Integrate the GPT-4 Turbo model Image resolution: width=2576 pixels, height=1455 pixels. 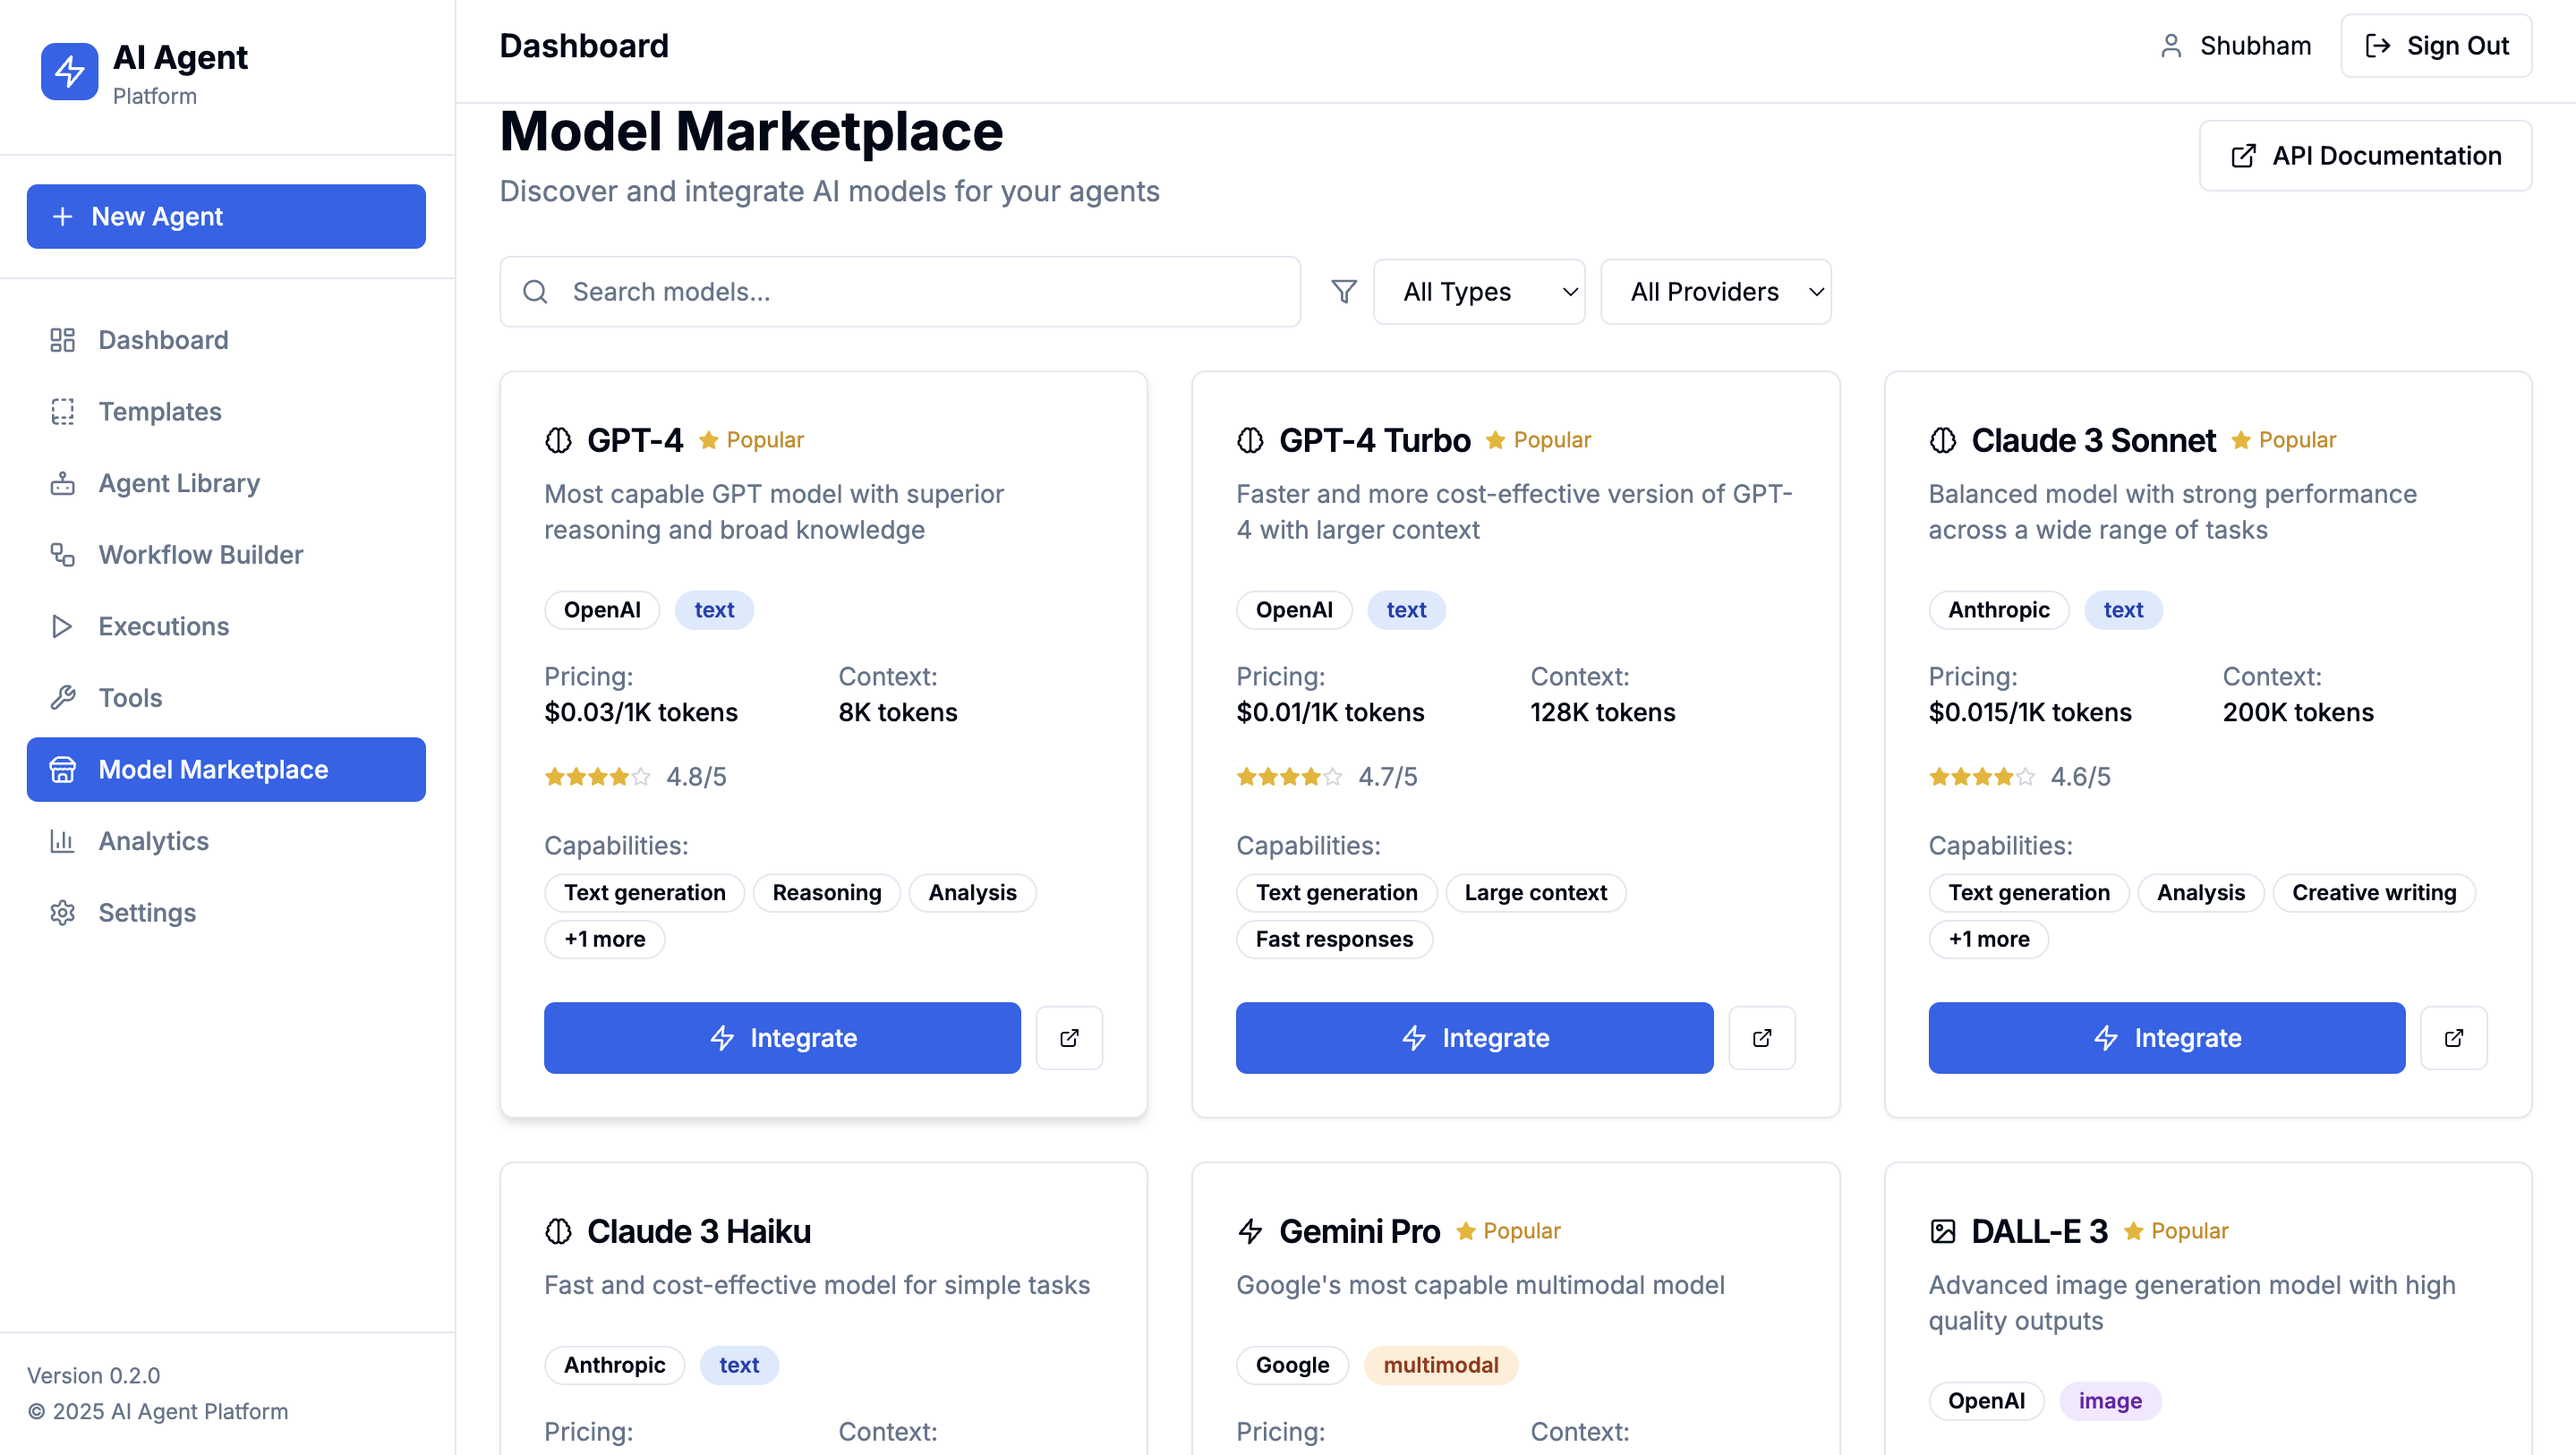[x=1474, y=1038]
